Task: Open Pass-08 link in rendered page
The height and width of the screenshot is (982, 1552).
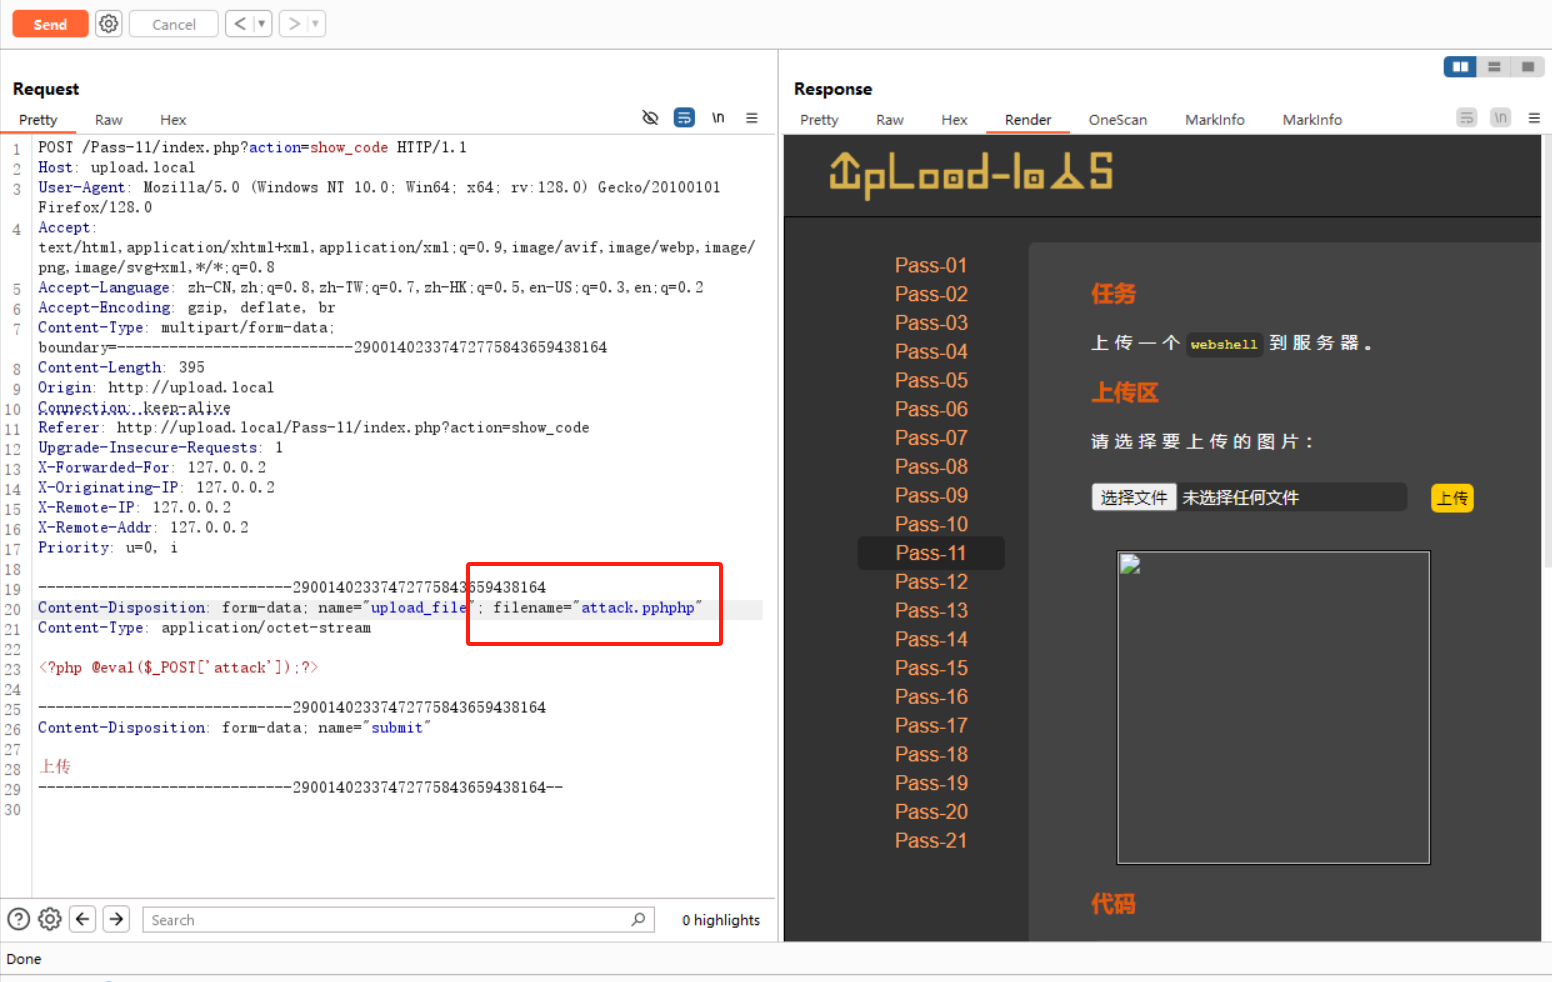Action: (931, 467)
